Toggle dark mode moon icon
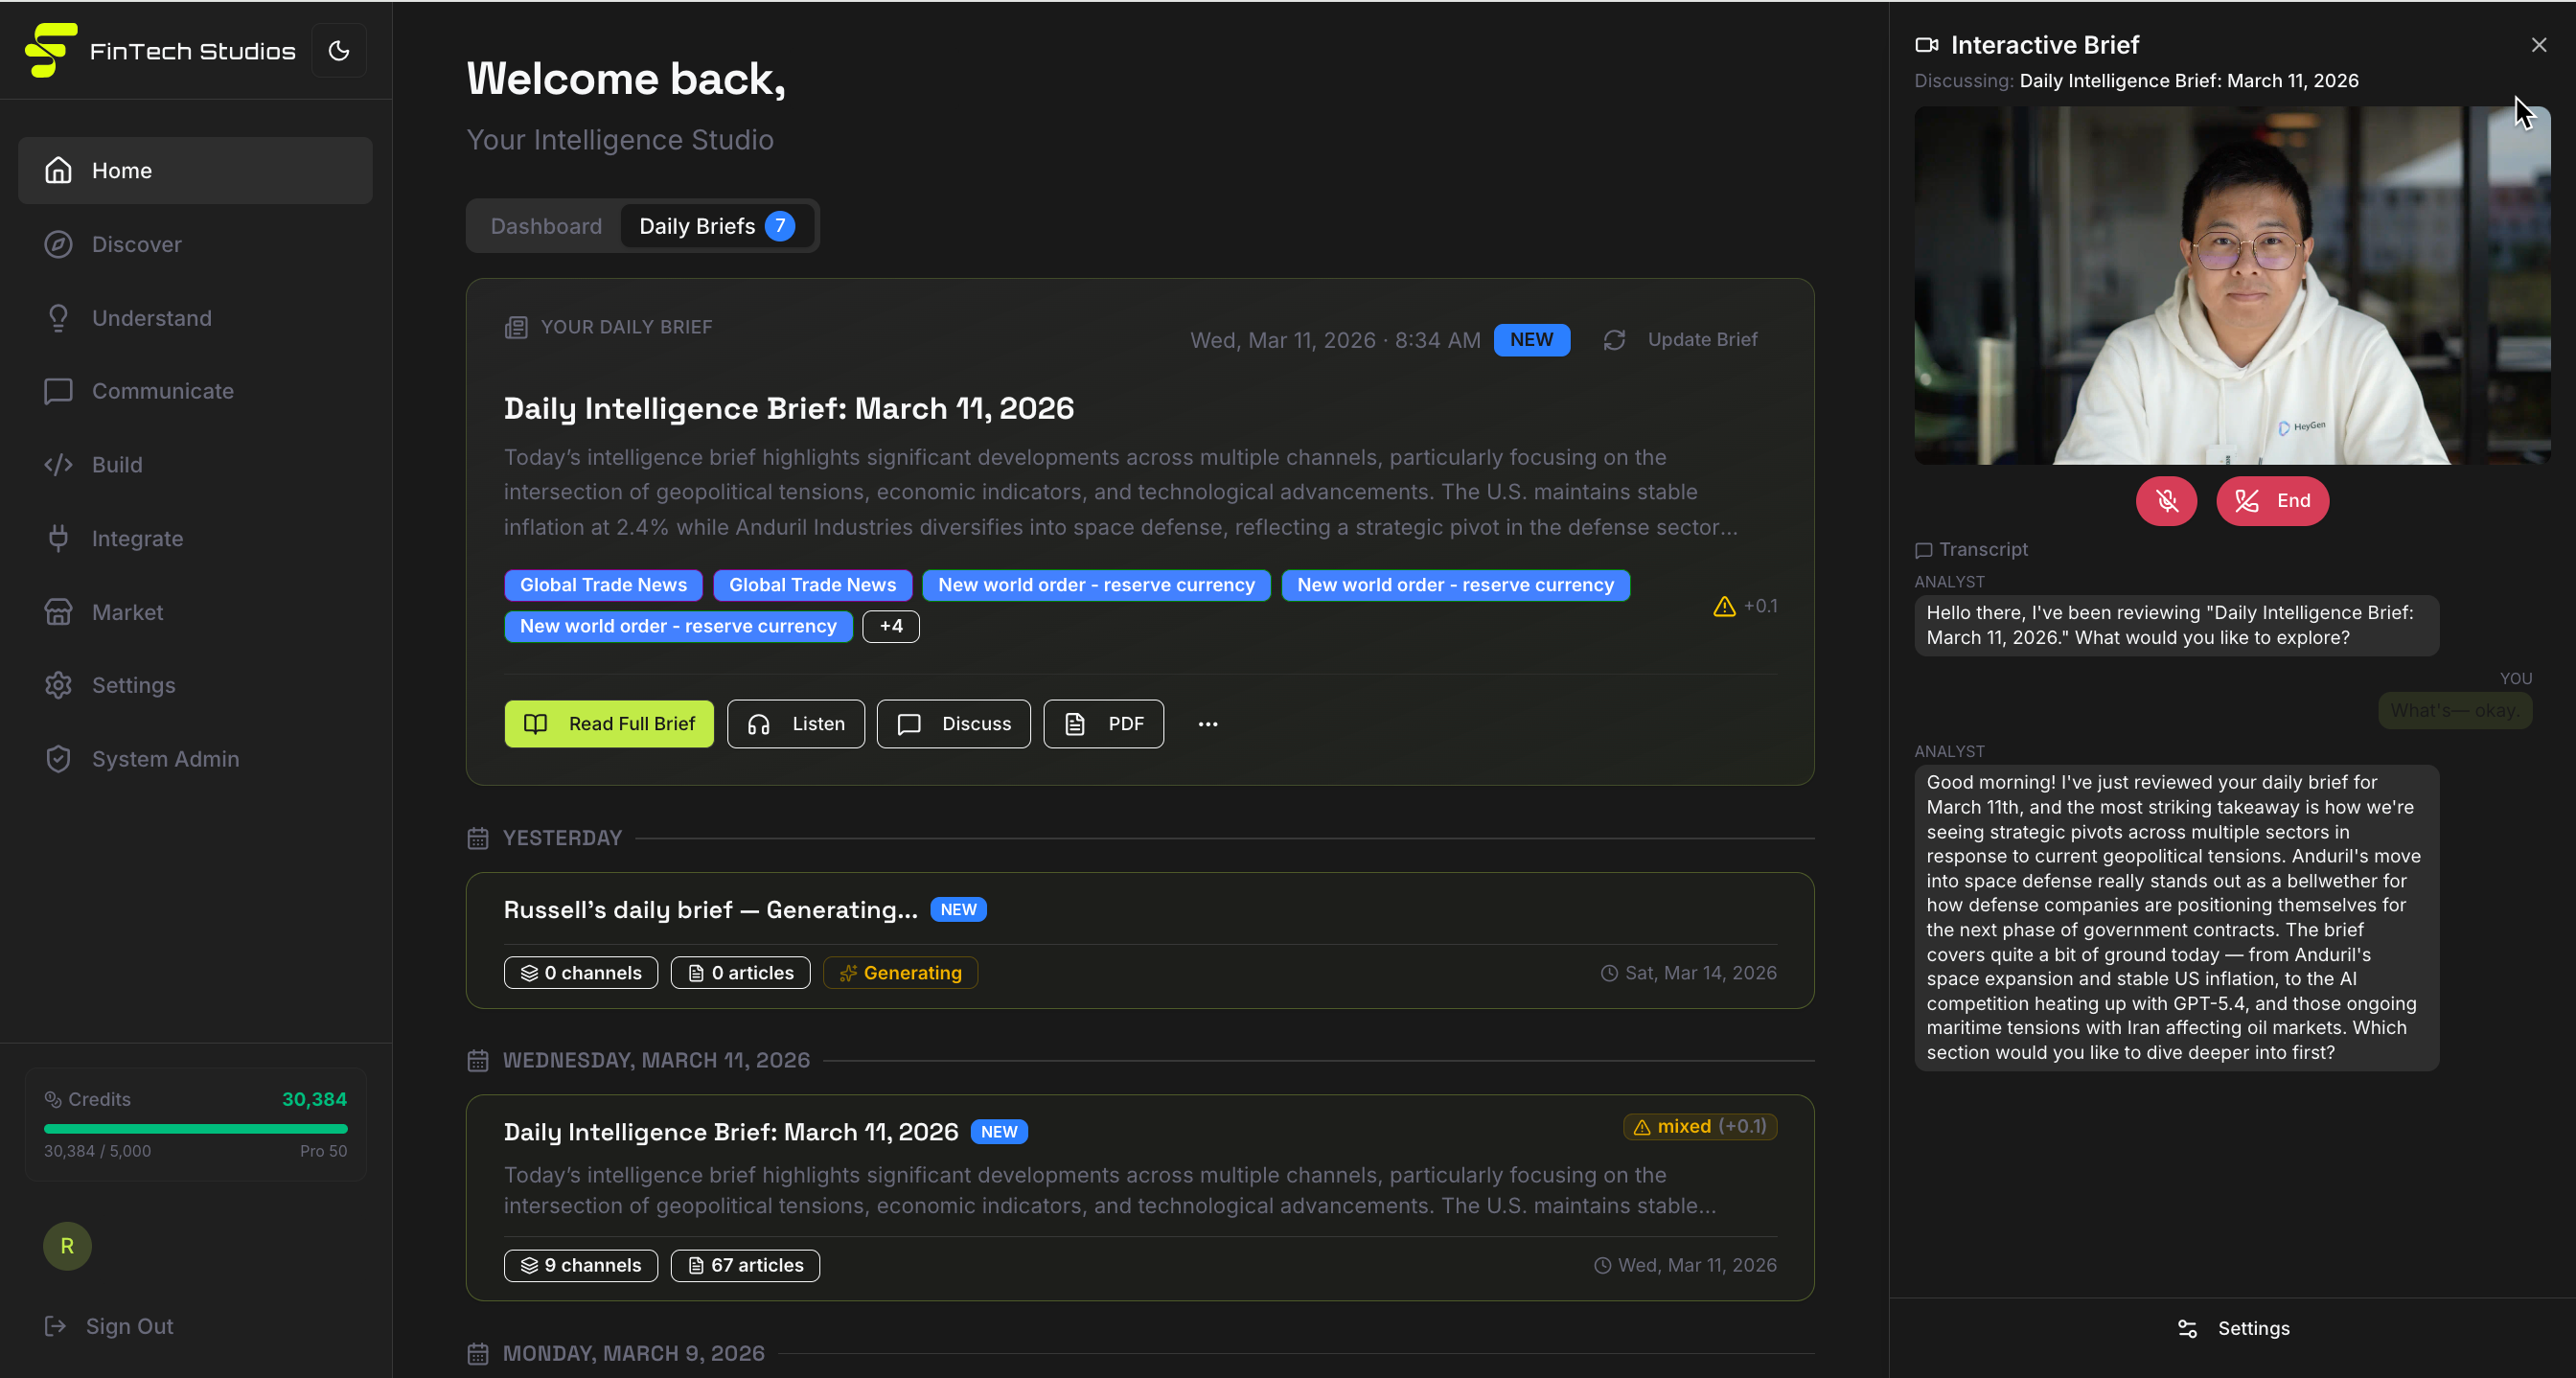This screenshot has width=2576, height=1378. tap(339, 51)
